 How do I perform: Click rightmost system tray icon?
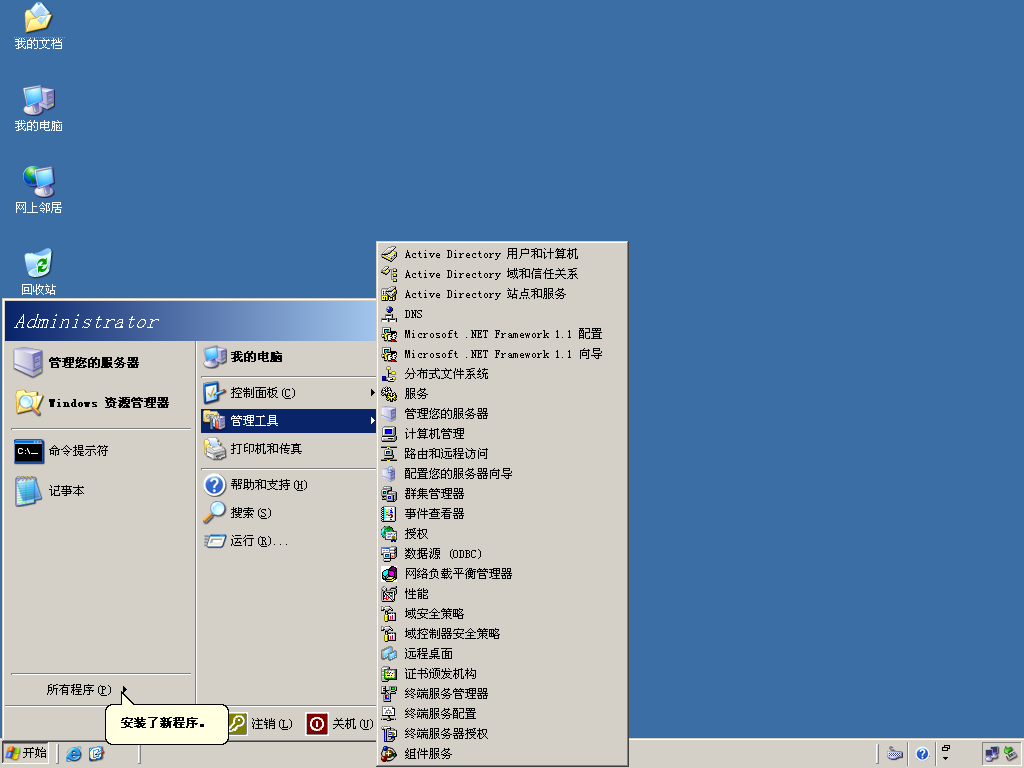pyautogui.click(x=1011, y=754)
